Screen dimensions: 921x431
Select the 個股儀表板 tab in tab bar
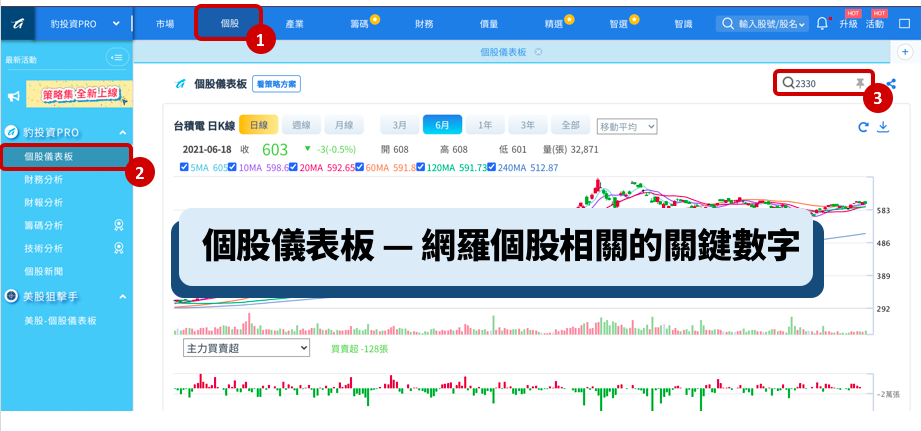coord(503,52)
